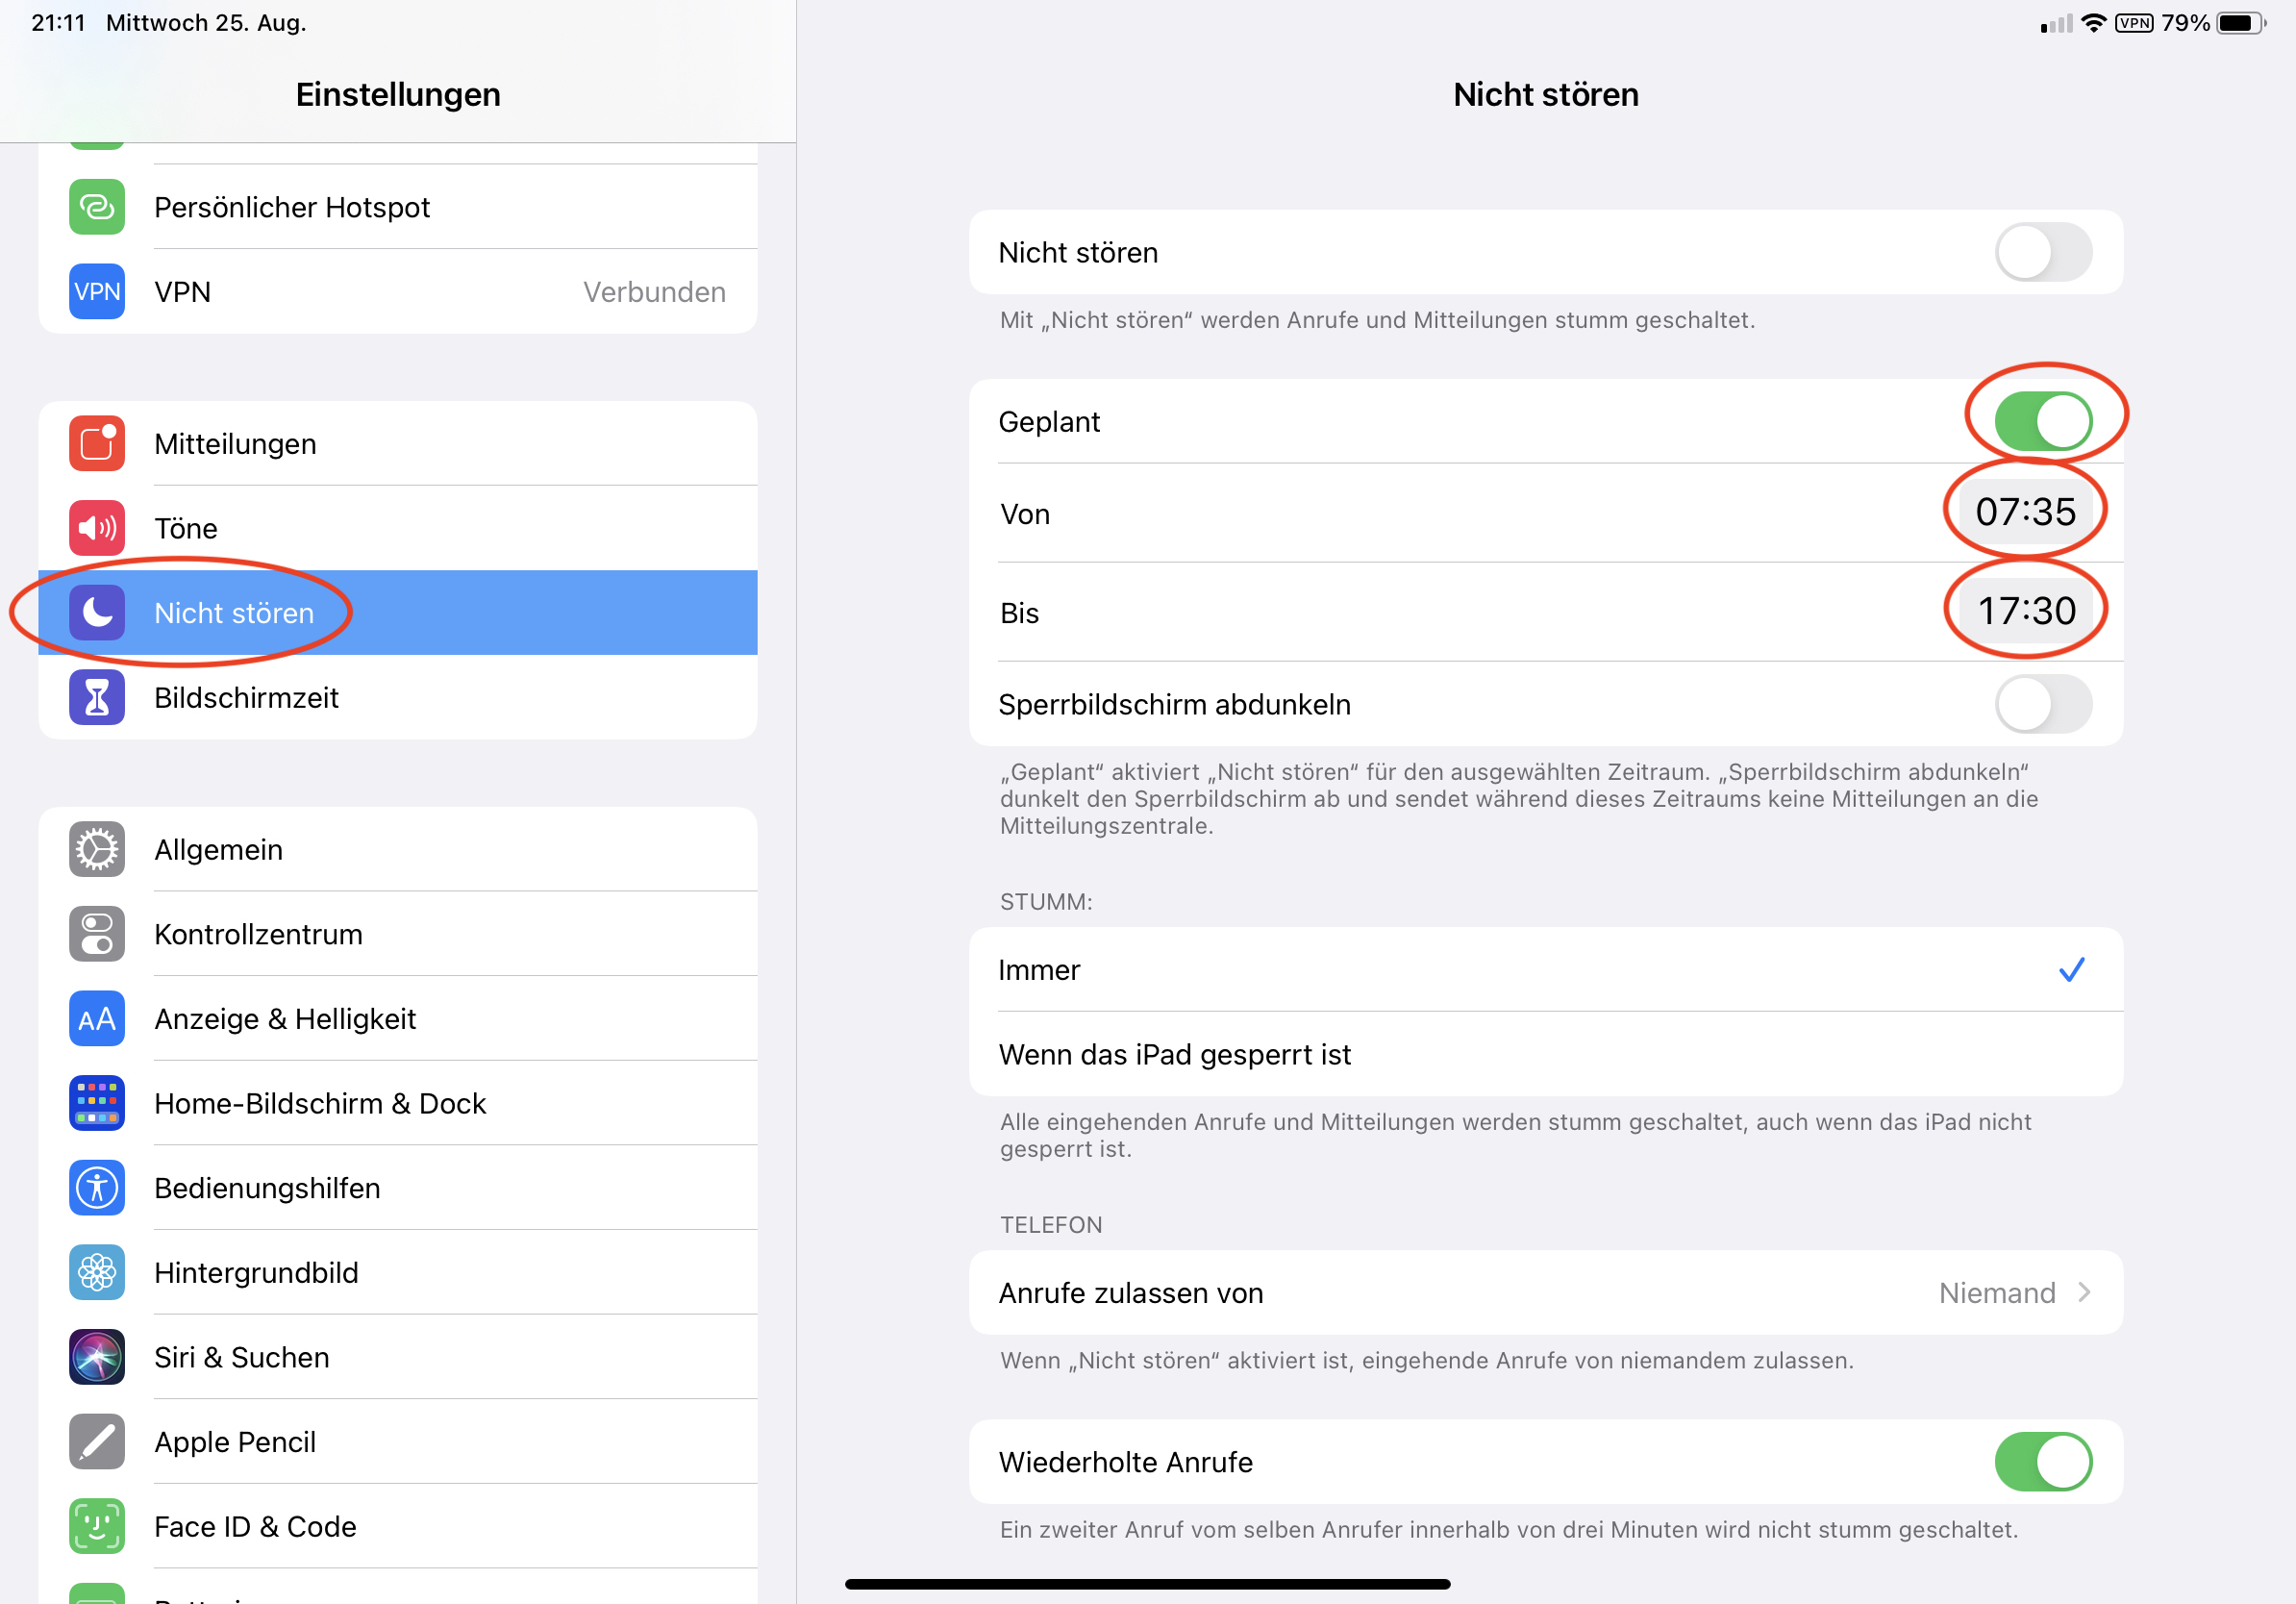The width and height of the screenshot is (2296, 1604).
Task: Tap the red Mitteilungen icon
Action: click(x=97, y=444)
